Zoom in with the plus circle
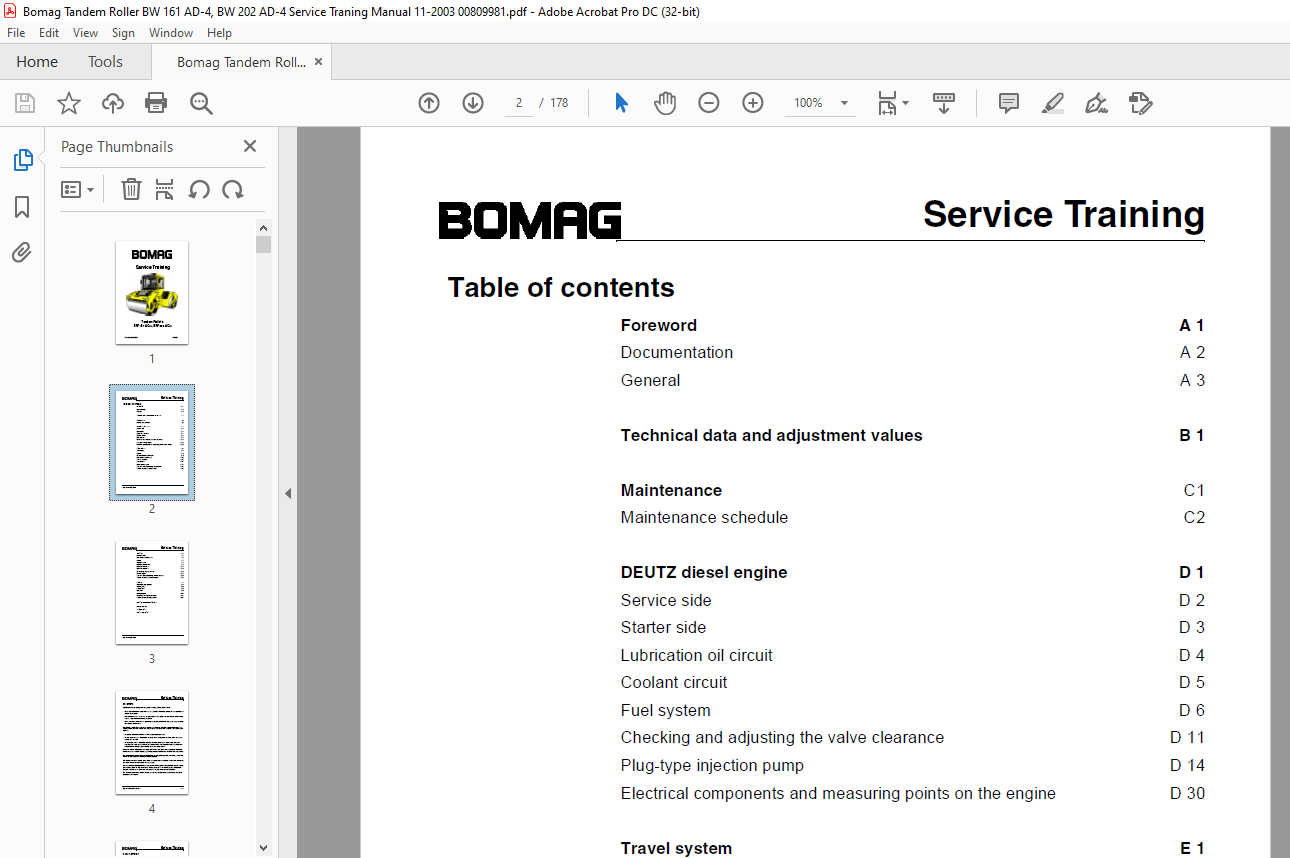 753,103
